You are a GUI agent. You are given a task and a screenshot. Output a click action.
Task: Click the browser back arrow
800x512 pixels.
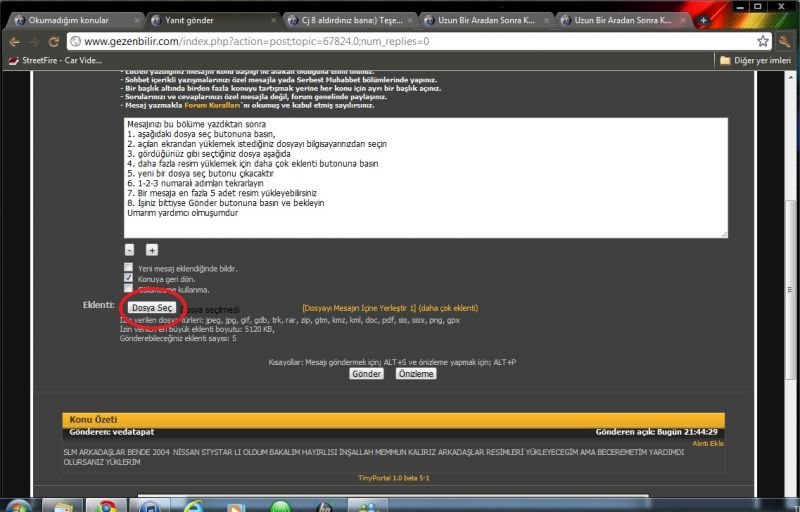click(13, 41)
